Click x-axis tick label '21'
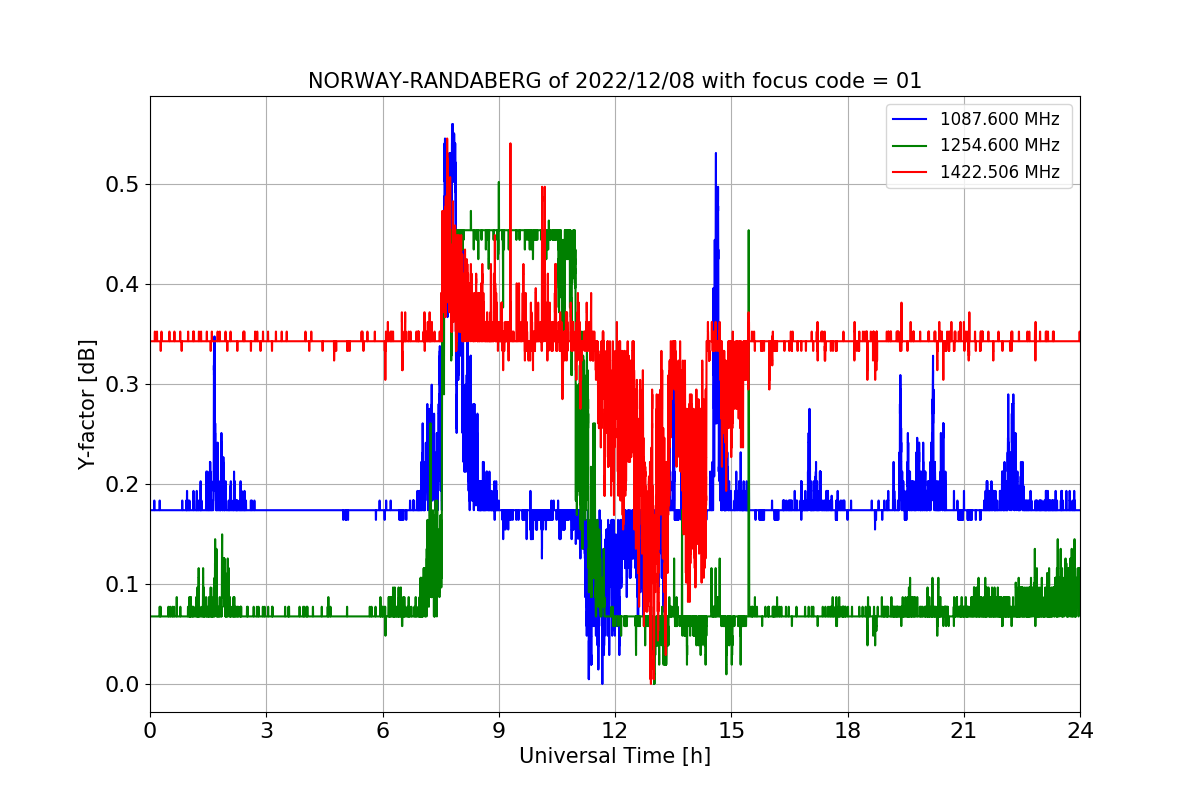This screenshot has width=1200, height=800. click(964, 731)
